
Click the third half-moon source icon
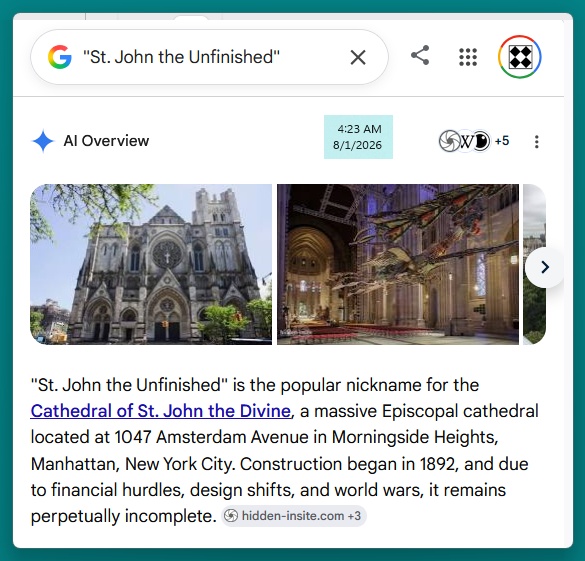(x=482, y=141)
